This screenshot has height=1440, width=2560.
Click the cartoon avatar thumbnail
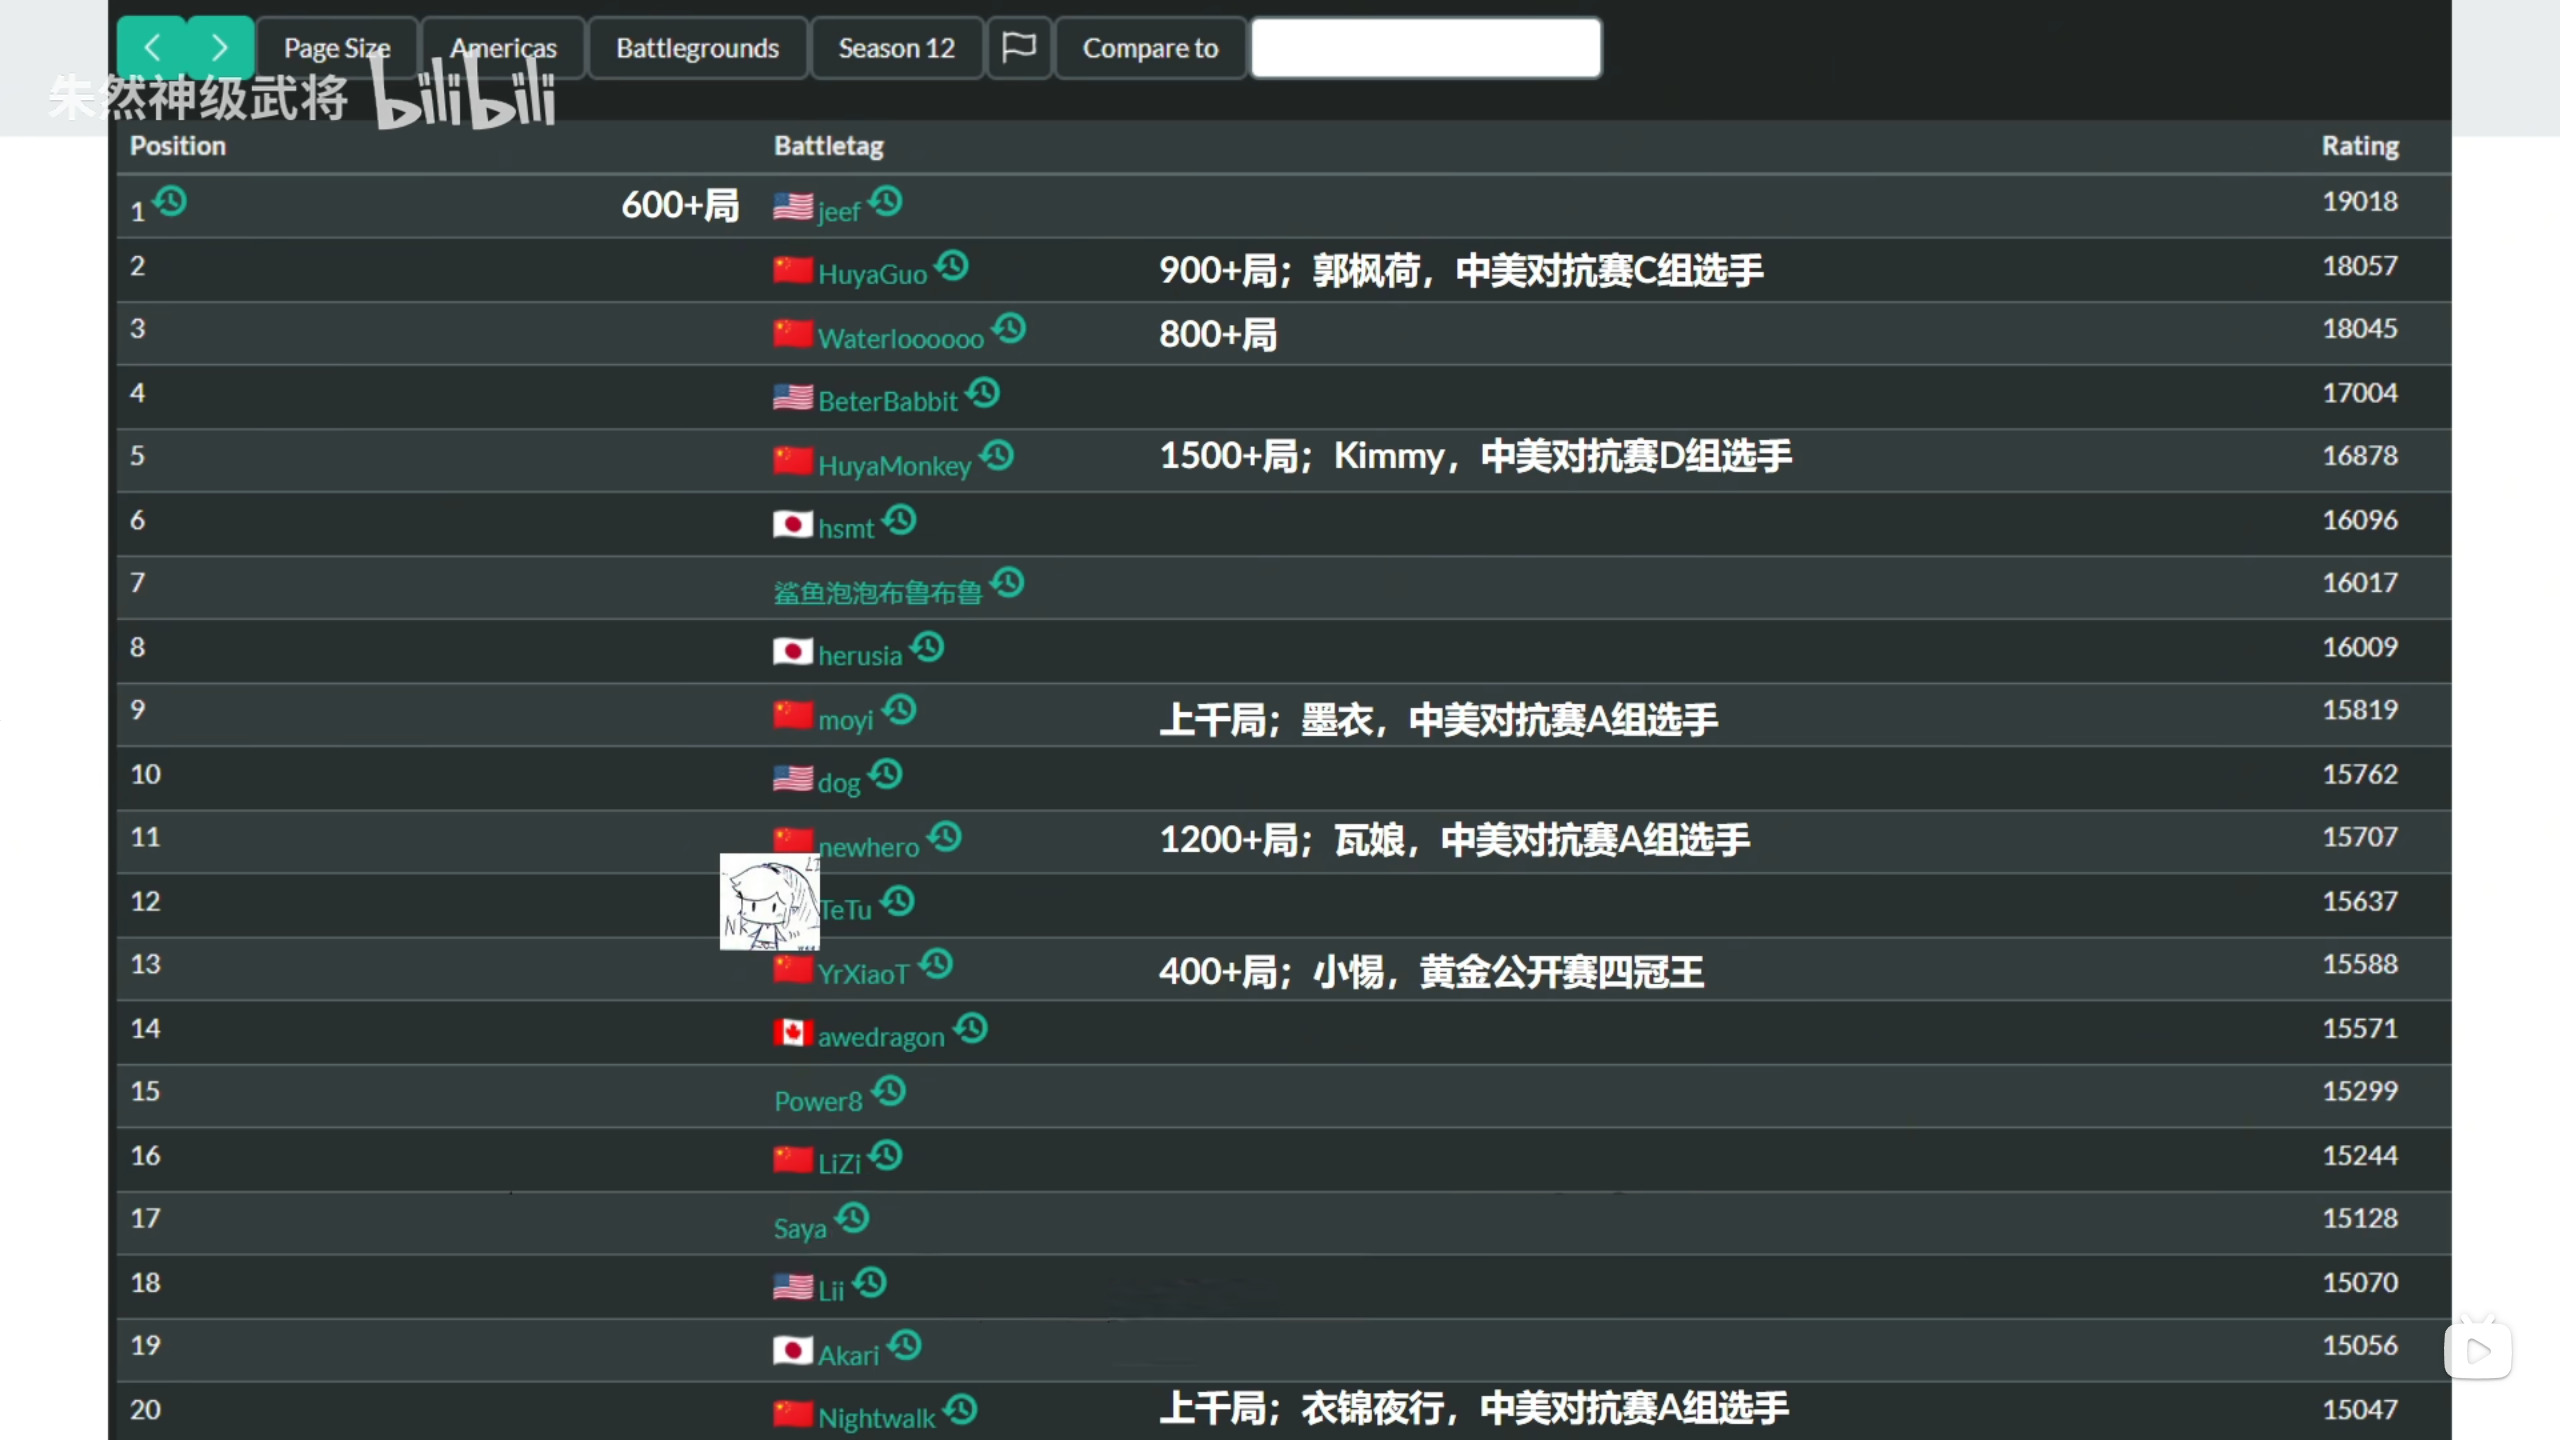[768, 902]
